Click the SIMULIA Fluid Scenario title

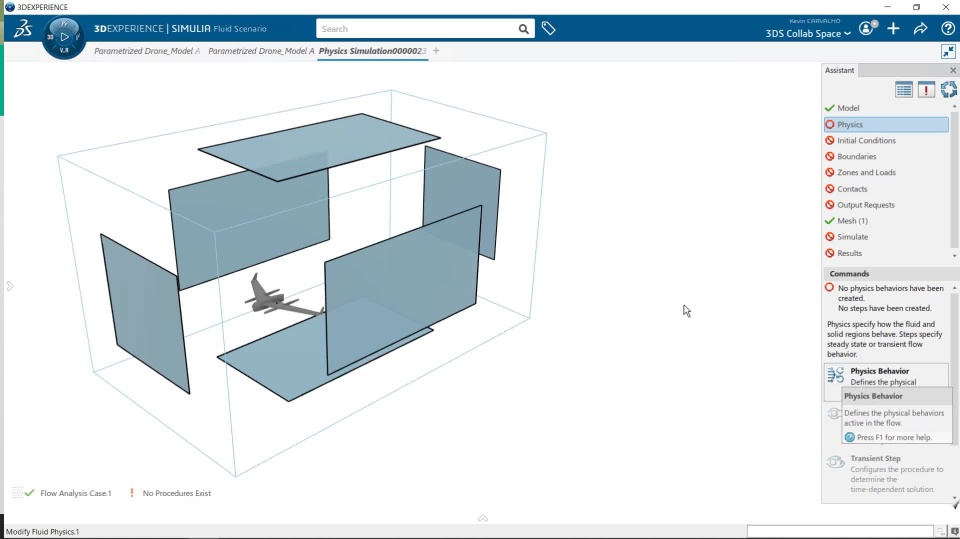219,29
